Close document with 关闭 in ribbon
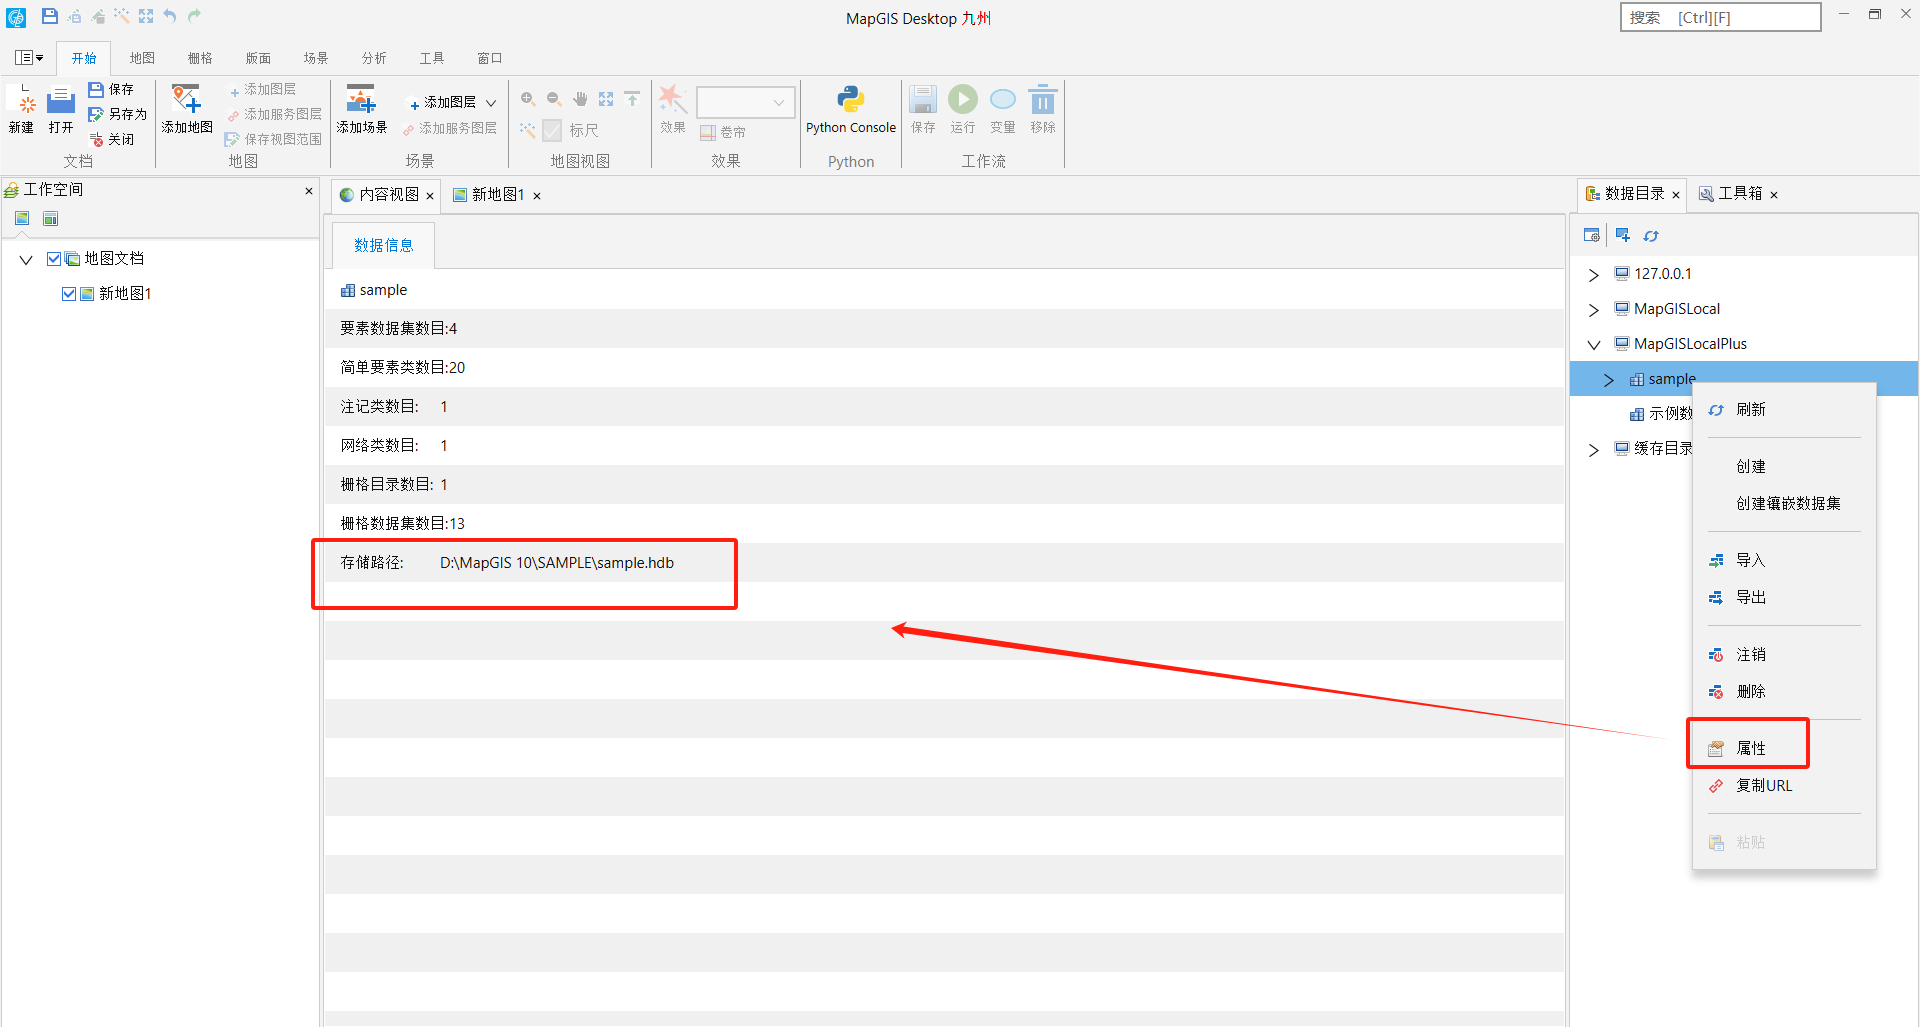Screen dimensions: 1920x1027 point(112,139)
